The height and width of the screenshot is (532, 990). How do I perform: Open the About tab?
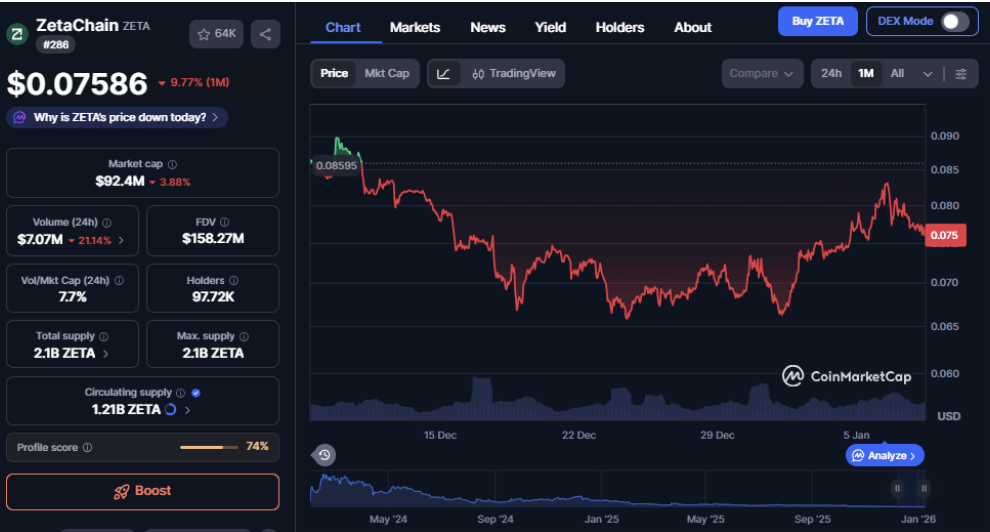pos(693,28)
